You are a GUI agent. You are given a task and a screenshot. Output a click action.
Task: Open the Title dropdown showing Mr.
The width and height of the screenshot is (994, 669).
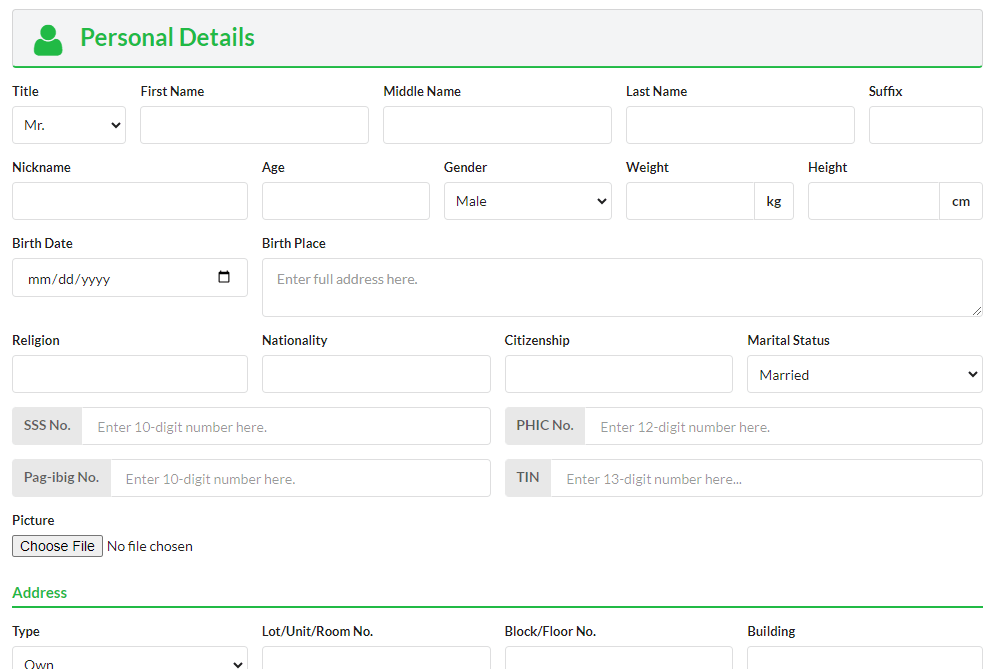point(69,125)
